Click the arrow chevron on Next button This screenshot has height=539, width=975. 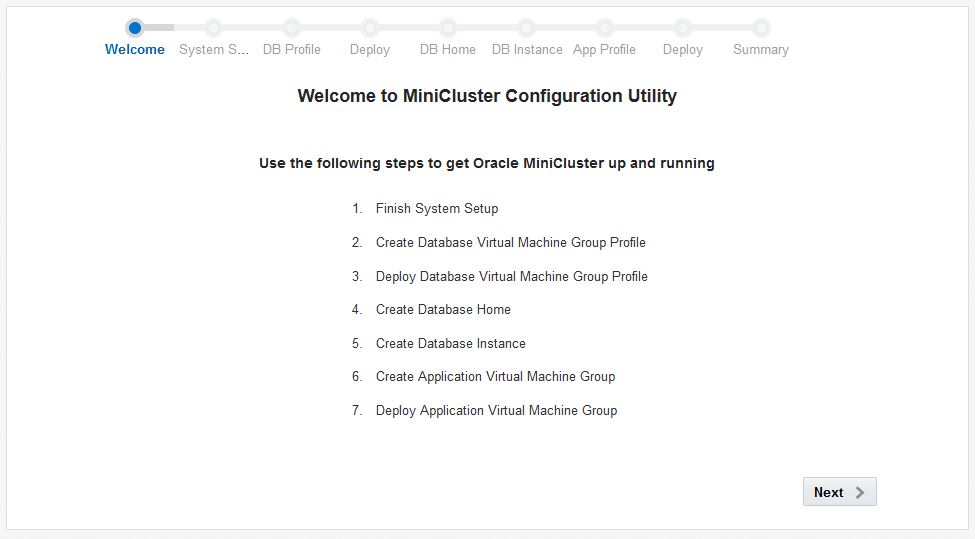[x=859, y=492]
